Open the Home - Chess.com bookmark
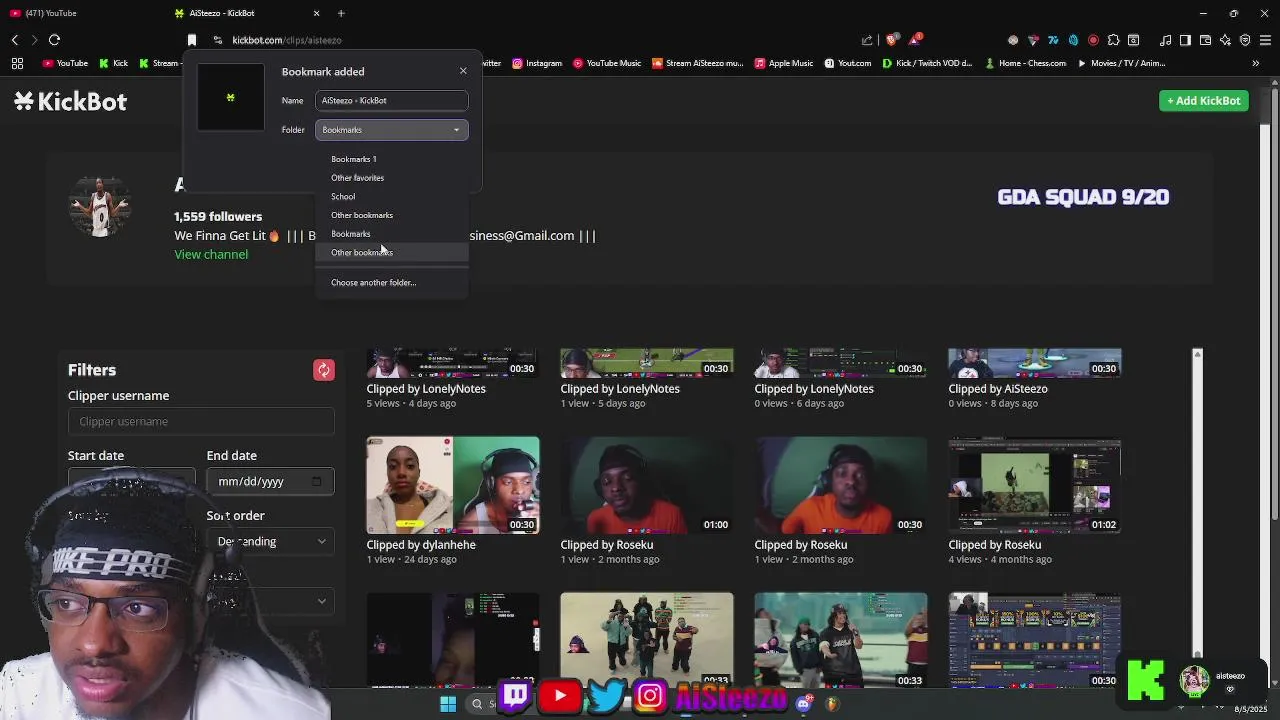The image size is (1280, 720). [x=1026, y=63]
